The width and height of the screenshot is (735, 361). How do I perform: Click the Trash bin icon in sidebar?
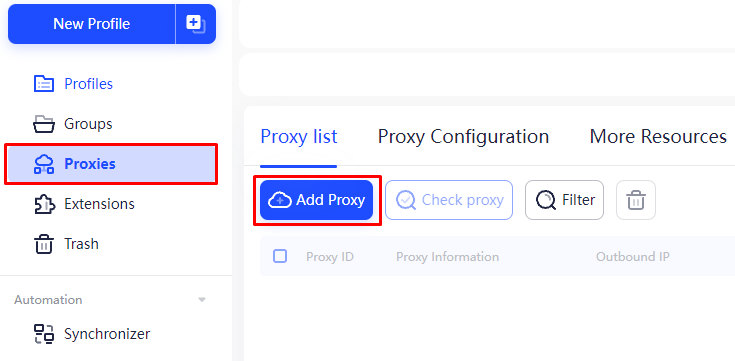[x=44, y=244]
